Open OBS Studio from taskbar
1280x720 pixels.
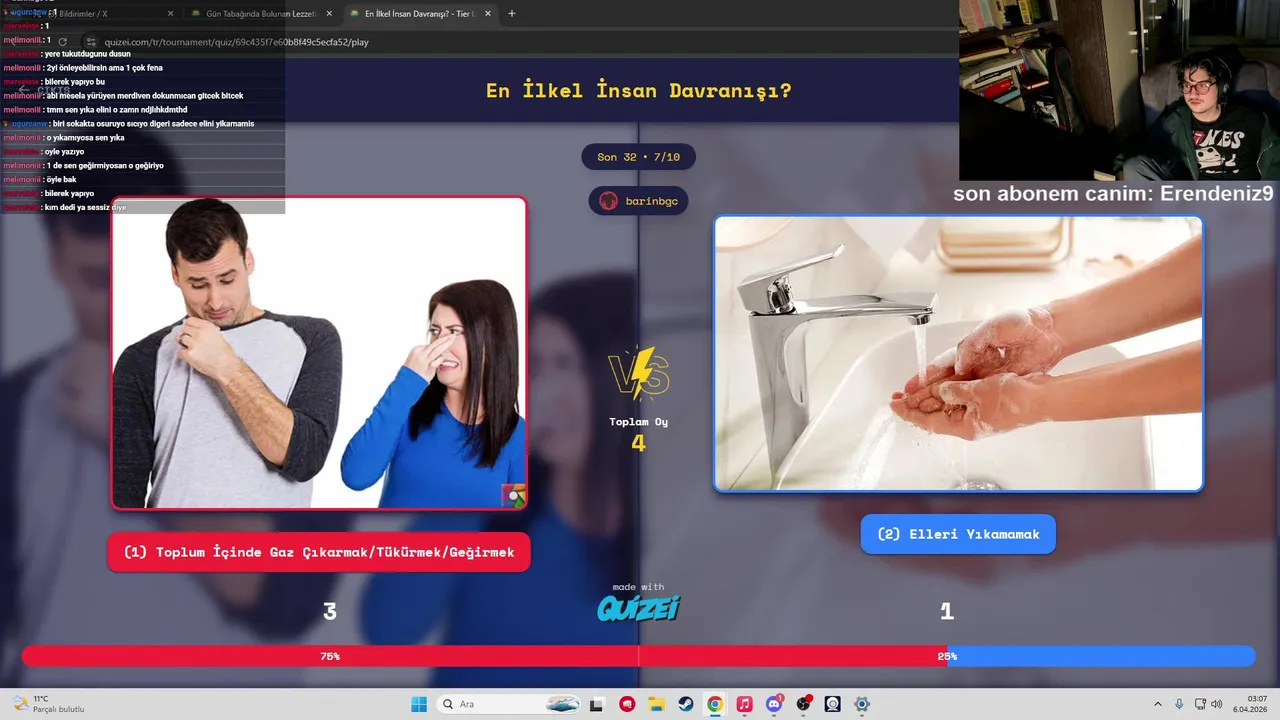[x=803, y=704]
